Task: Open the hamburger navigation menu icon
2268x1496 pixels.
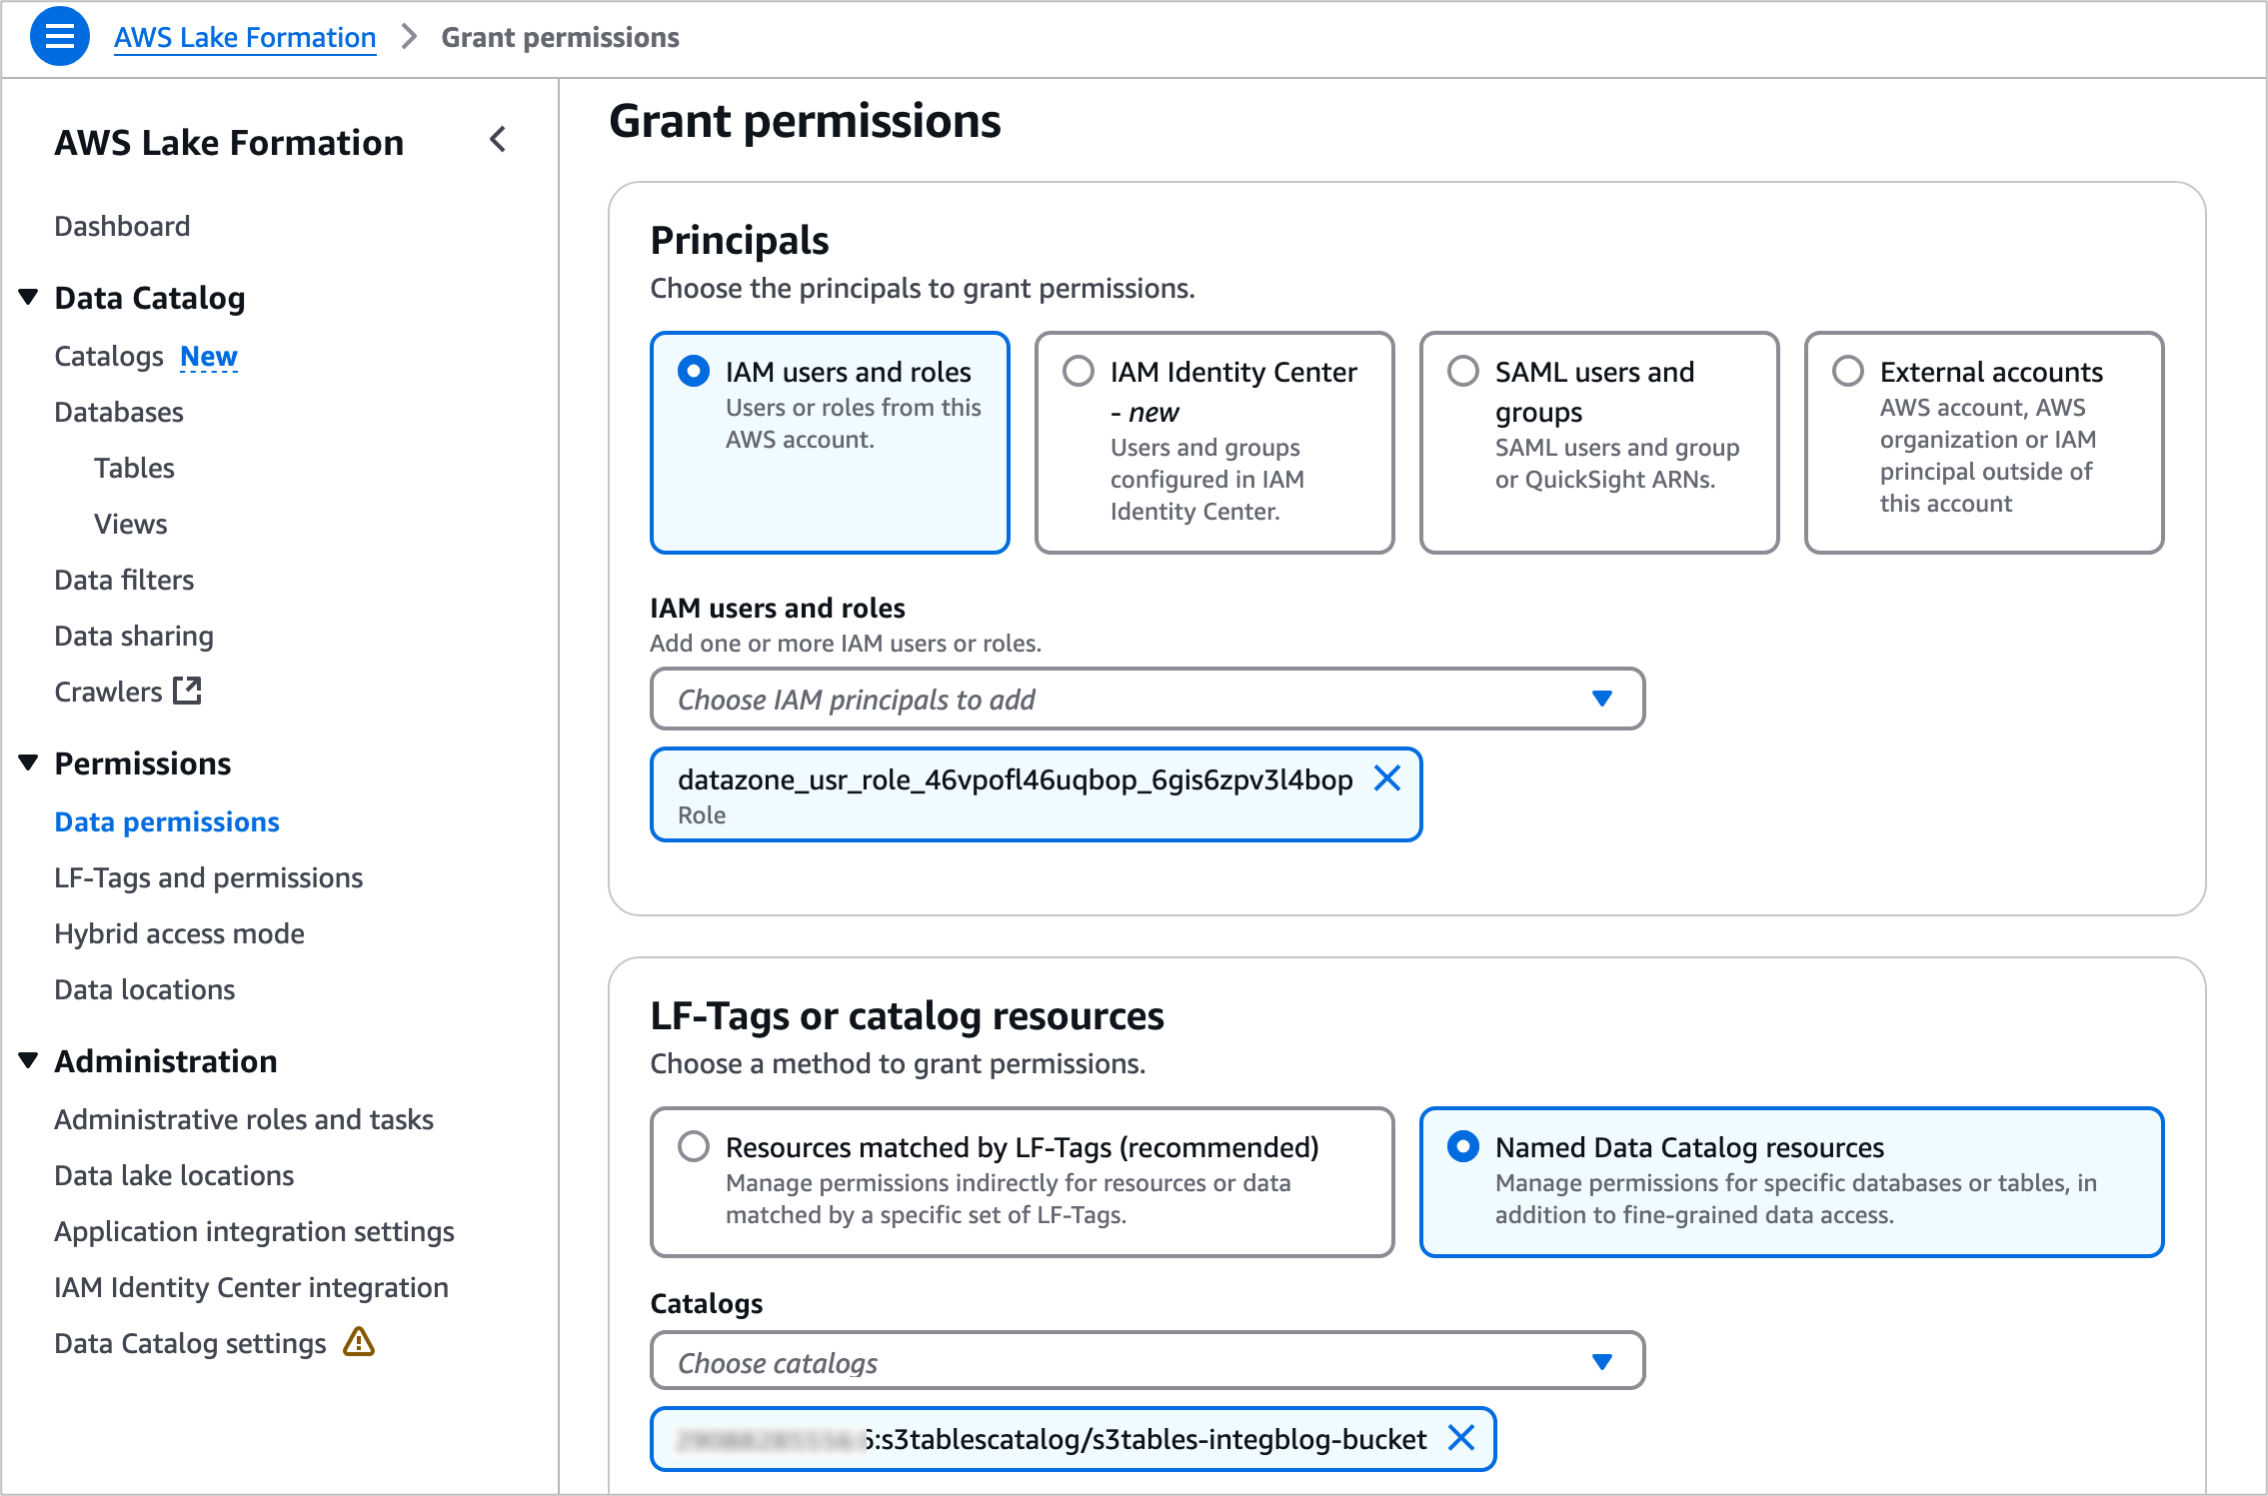Action: [60, 37]
